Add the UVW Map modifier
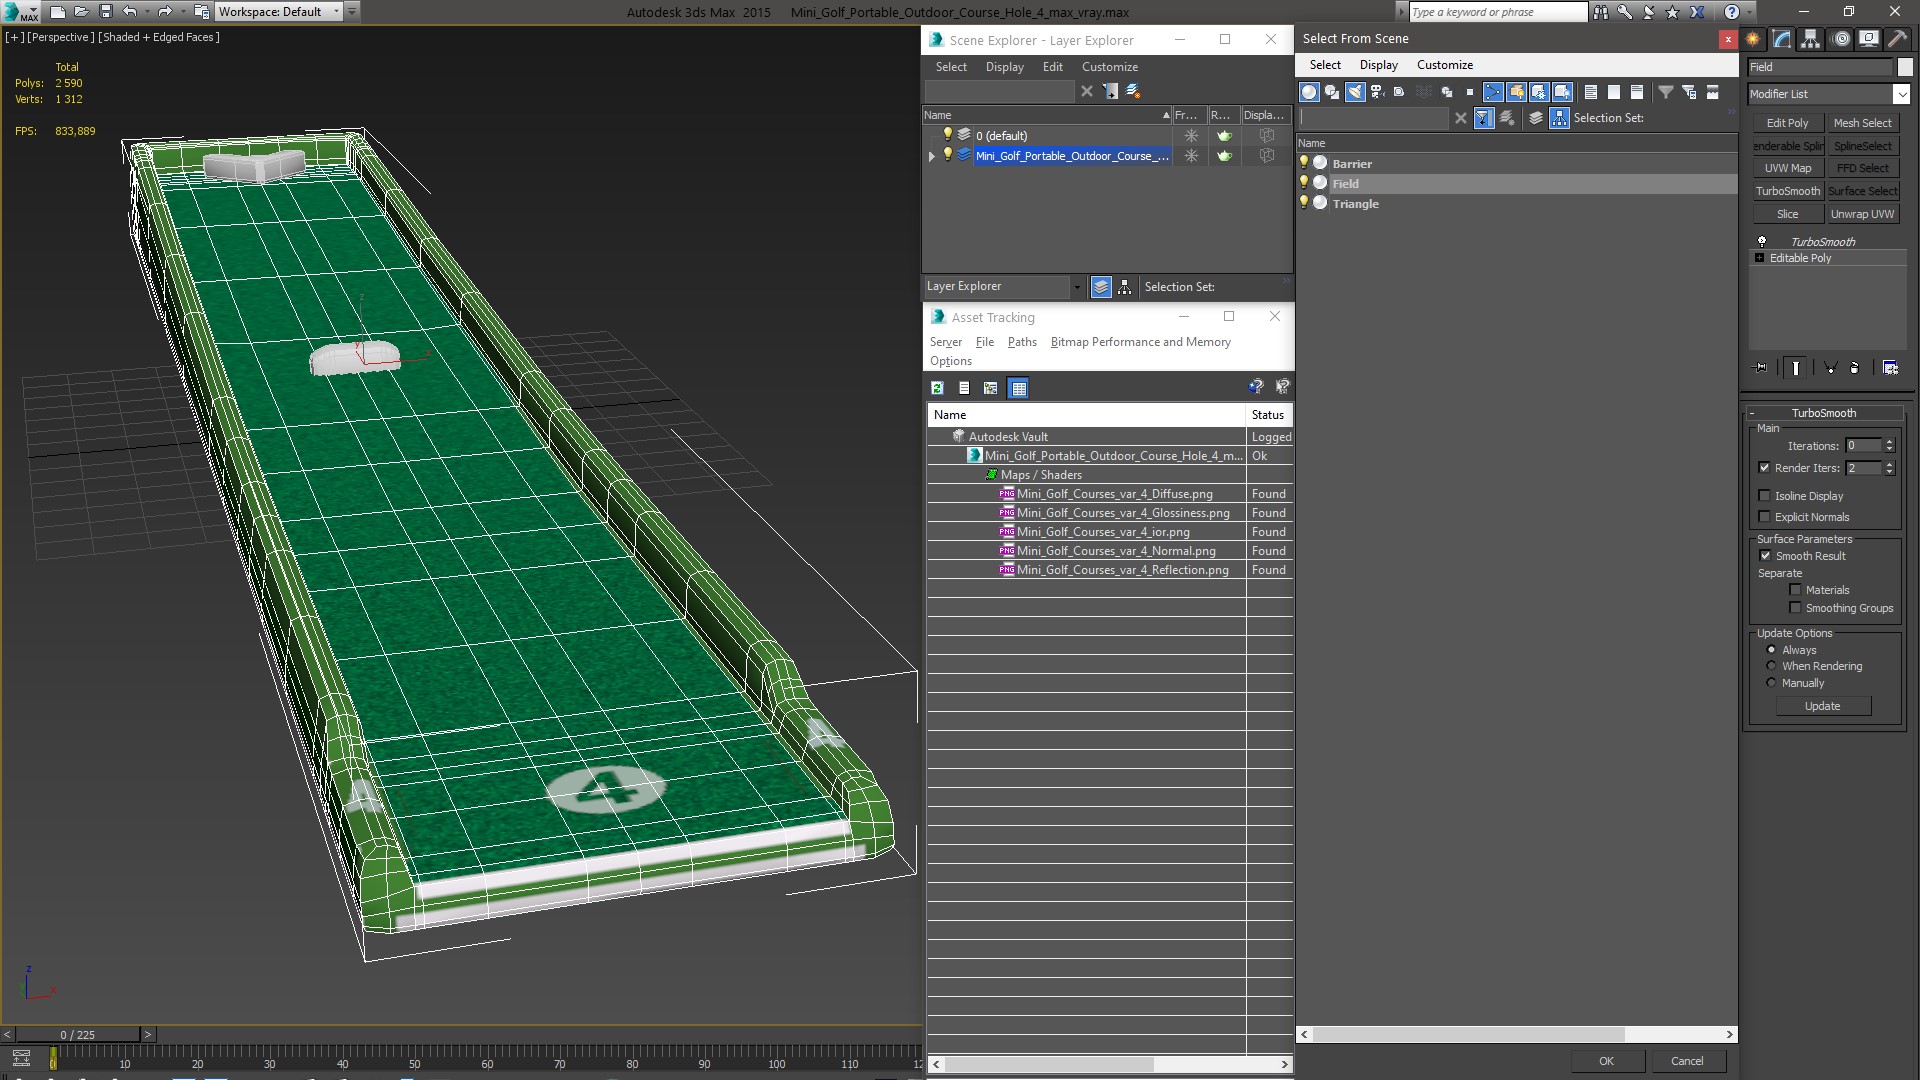The image size is (1920, 1080). pos(1787,168)
